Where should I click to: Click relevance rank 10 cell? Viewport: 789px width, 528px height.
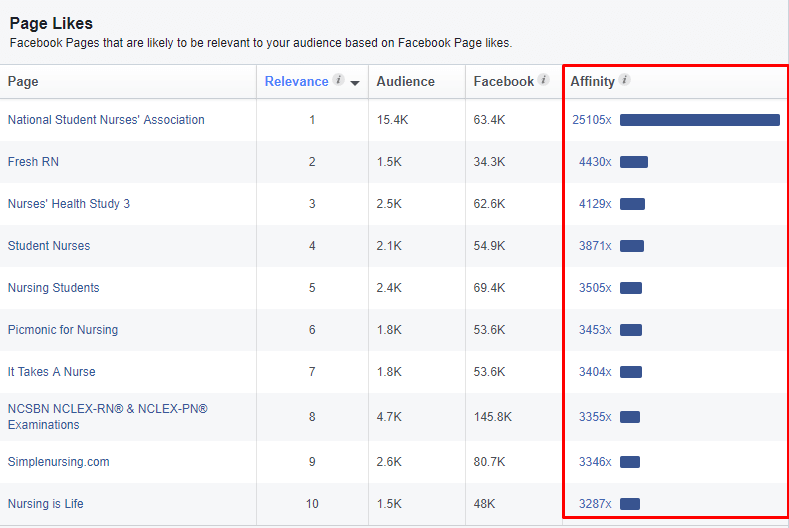tap(312, 504)
